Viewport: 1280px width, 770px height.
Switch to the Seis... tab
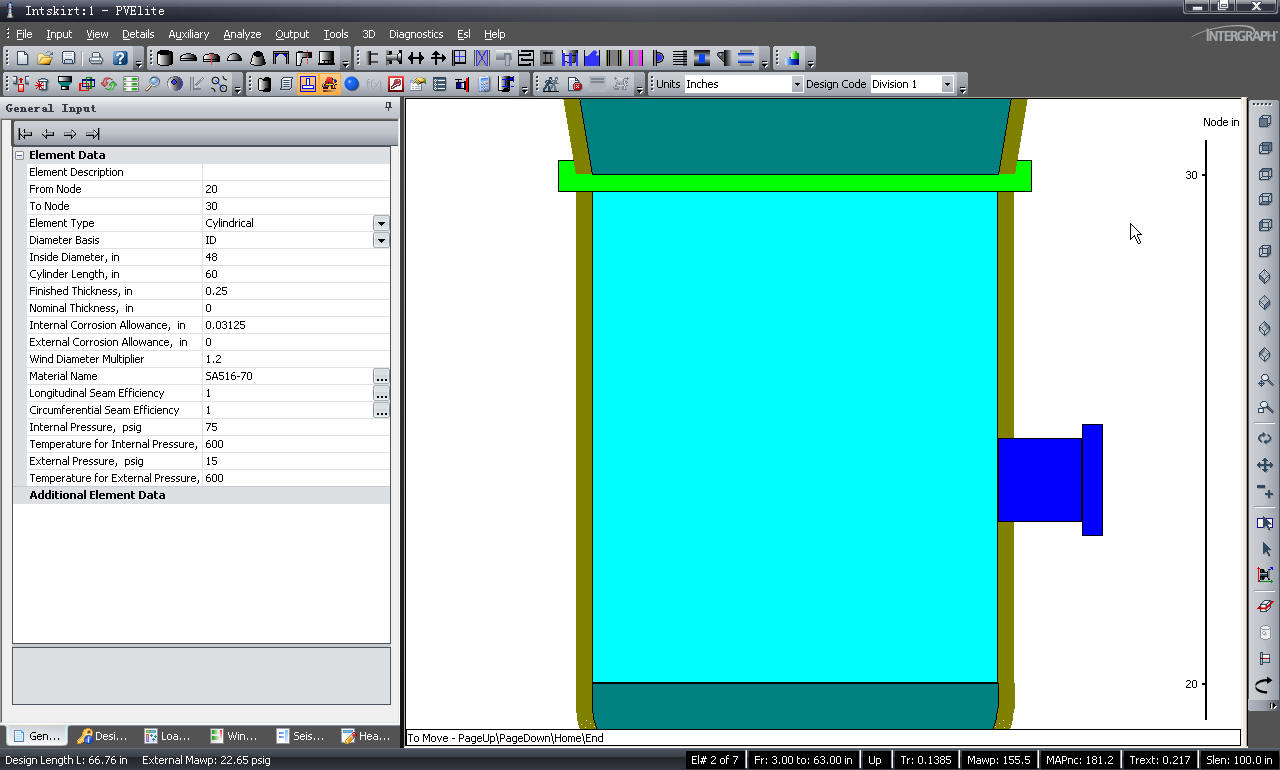(299, 736)
